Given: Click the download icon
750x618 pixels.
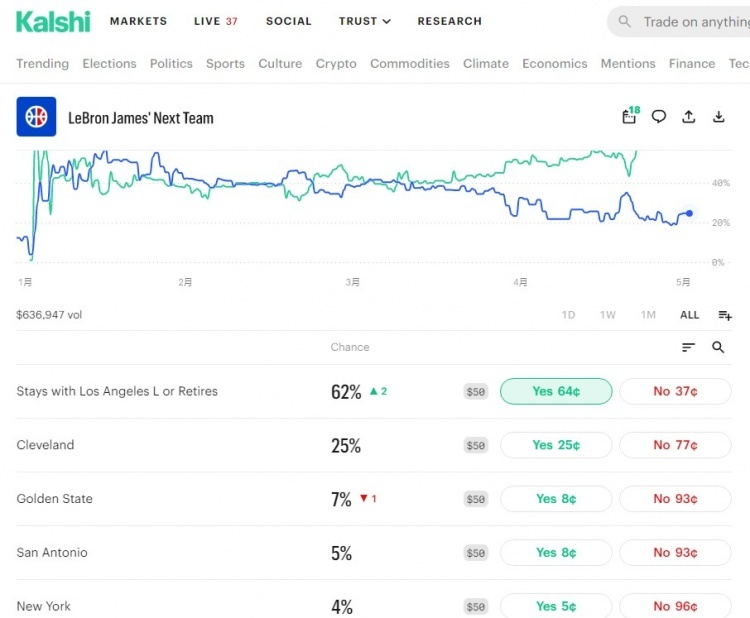Looking at the screenshot, I should click(x=718, y=116).
